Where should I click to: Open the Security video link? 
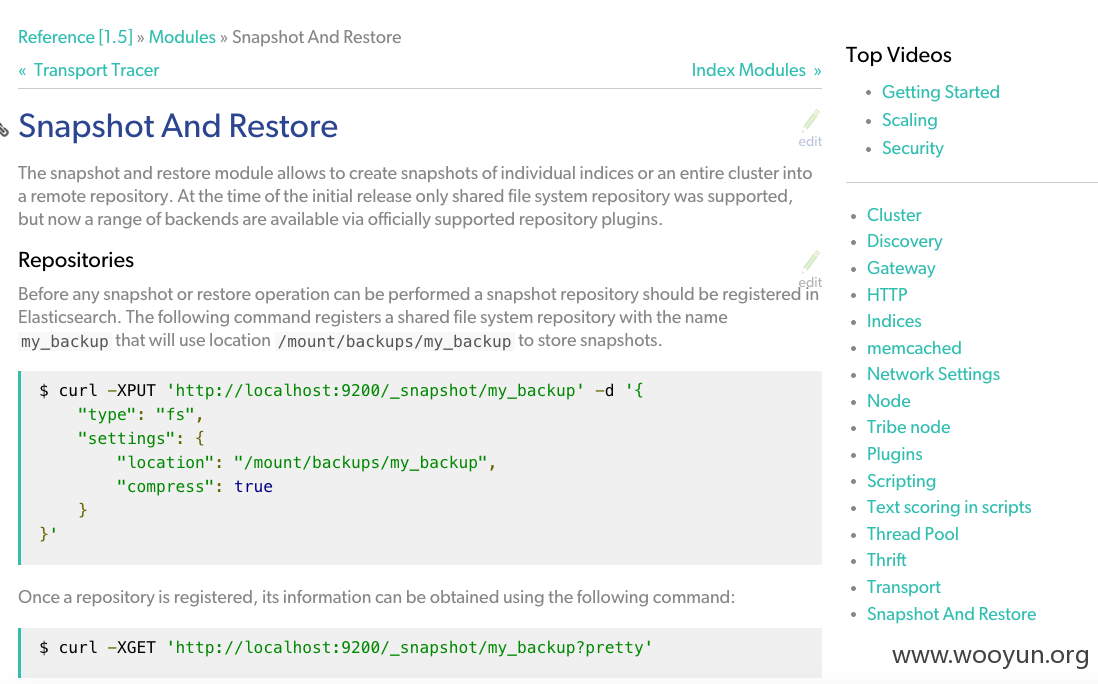coord(912,148)
